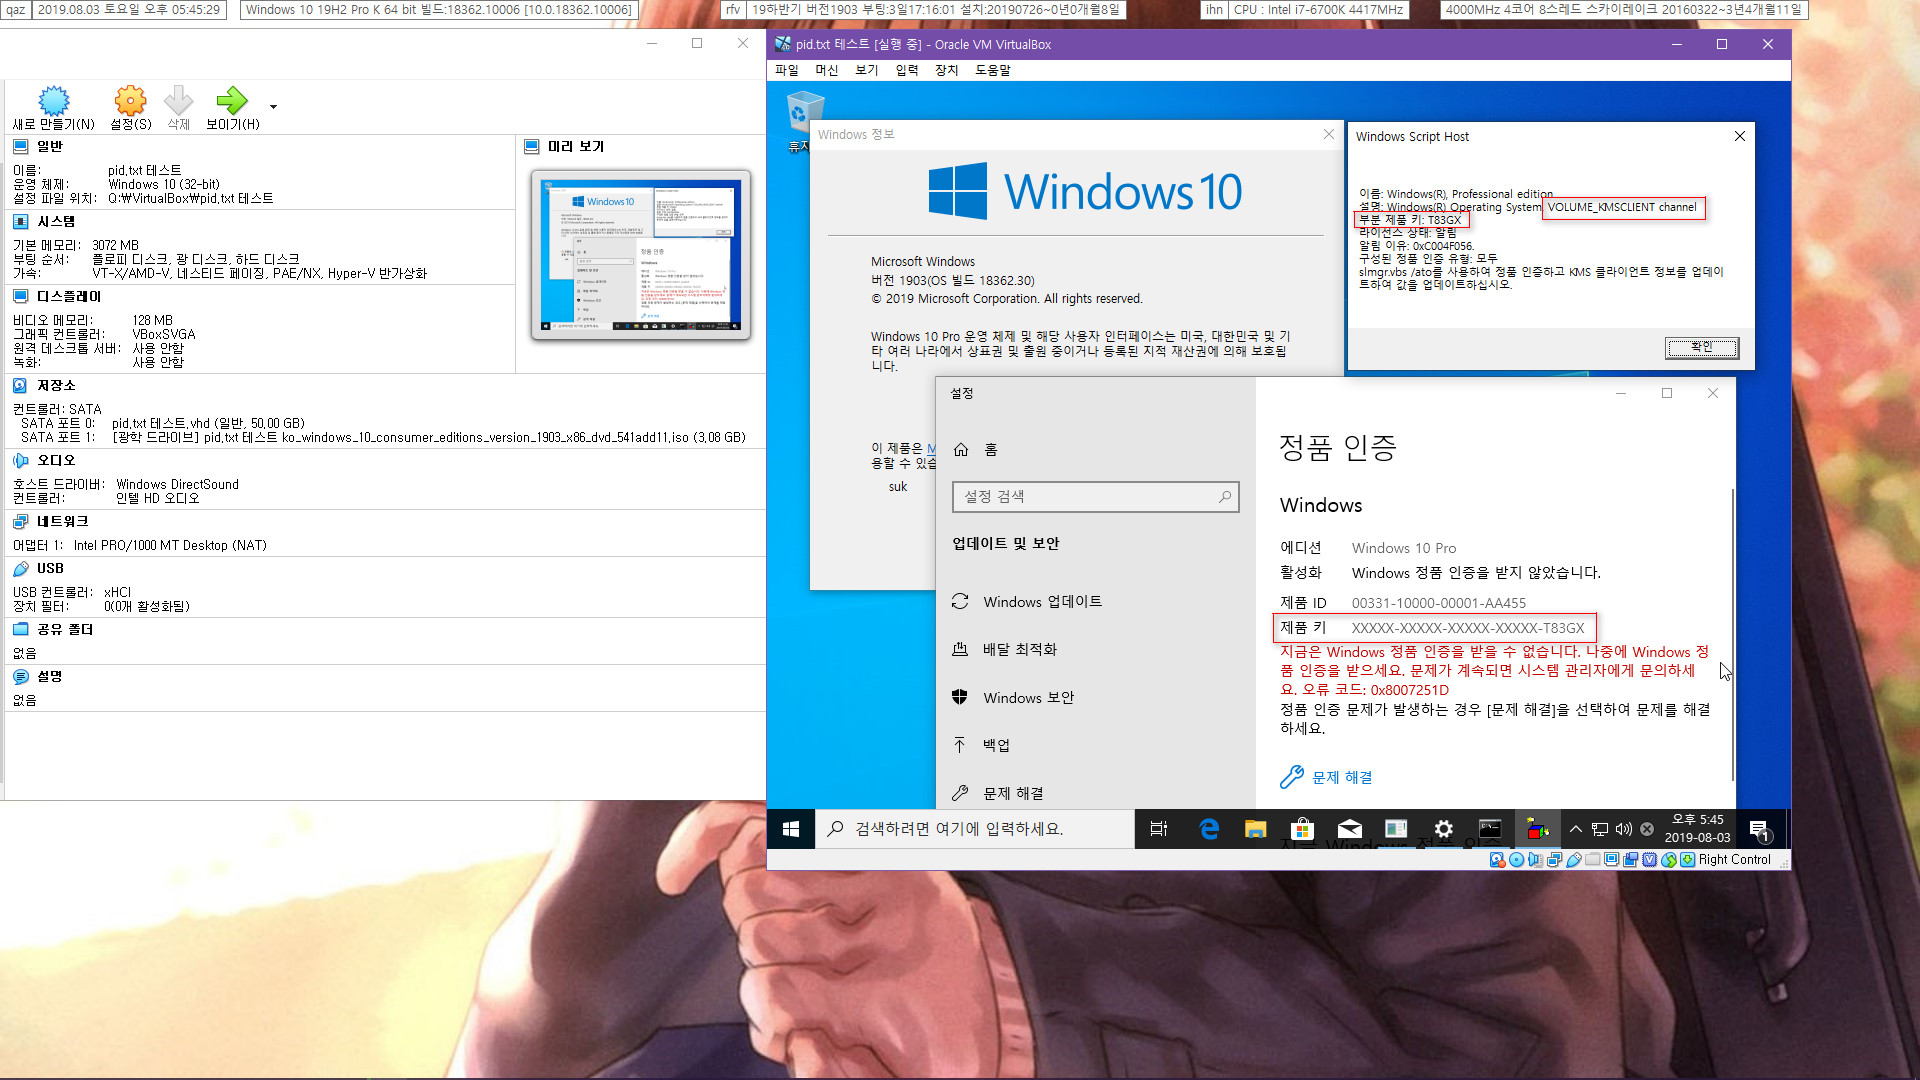The height and width of the screenshot is (1080, 1920).
Task: Go to 홈 in guest Settings
Action: point(976,450)
